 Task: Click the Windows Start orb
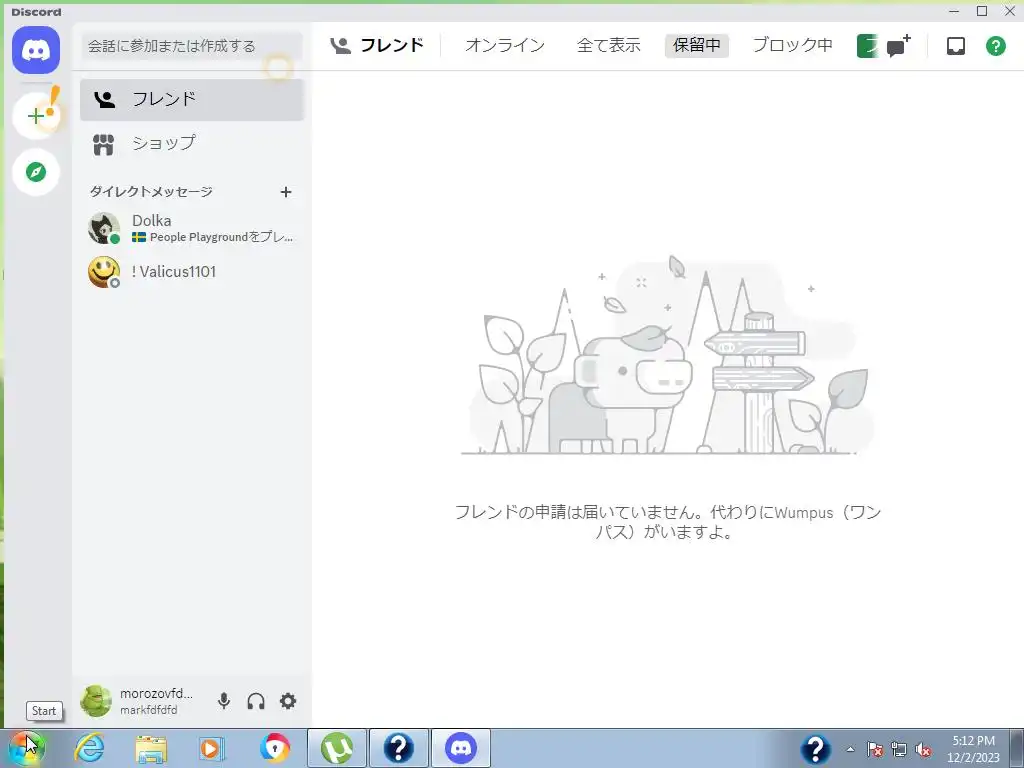pyautogui.click(x=25, y=748)
